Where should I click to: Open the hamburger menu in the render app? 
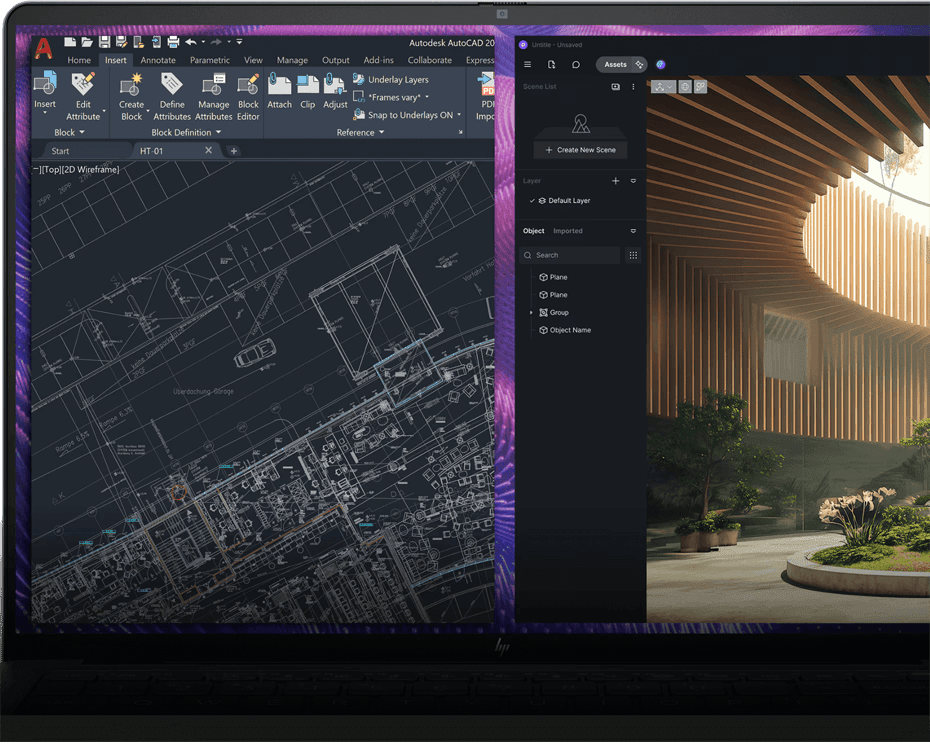[527, 64]
